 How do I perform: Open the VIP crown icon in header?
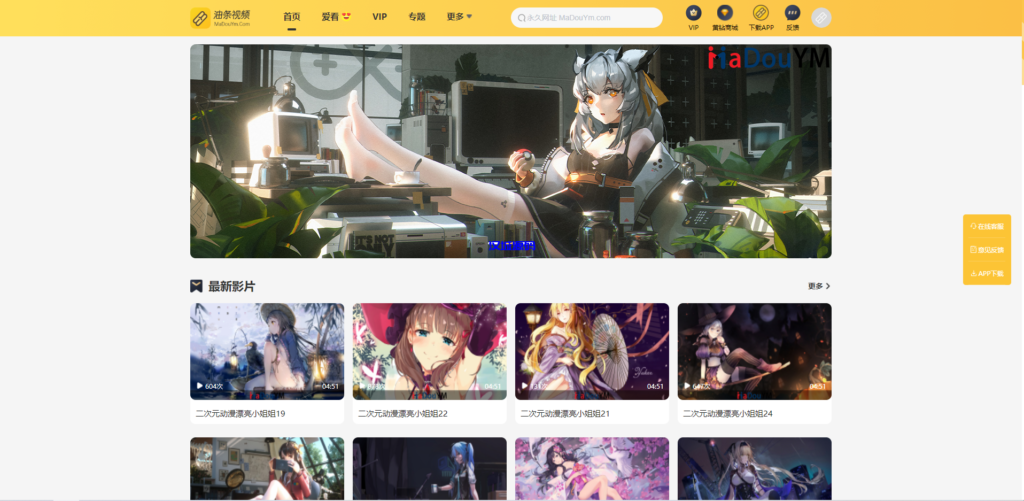(693, 13)
